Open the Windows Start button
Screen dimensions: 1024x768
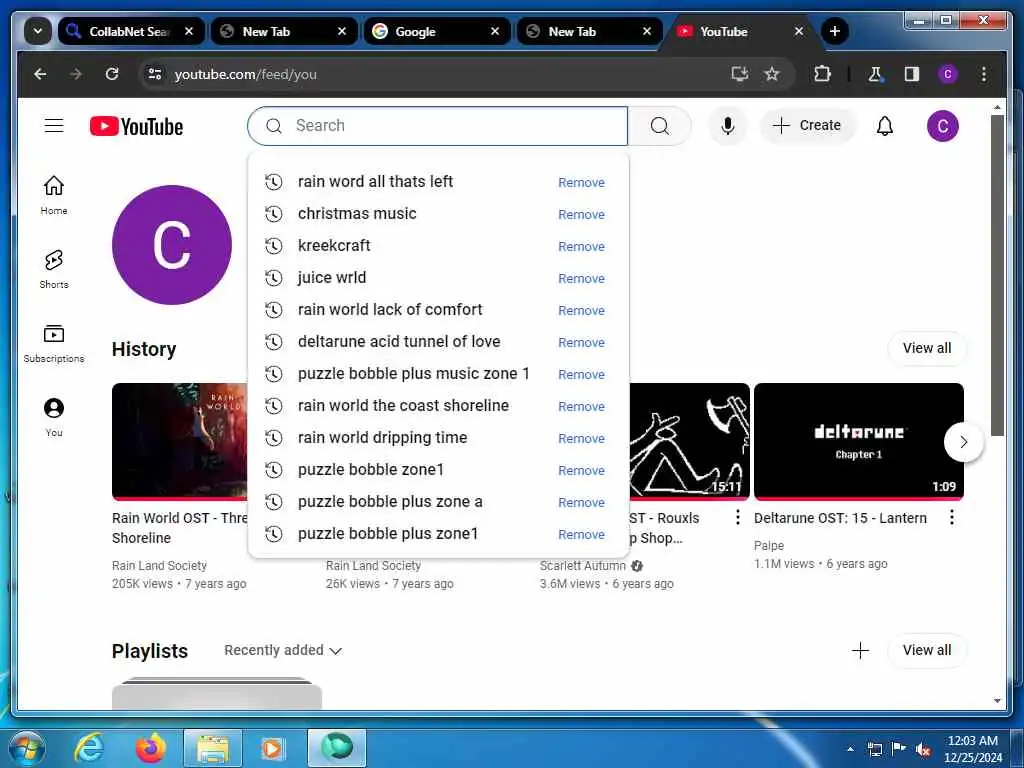tap(26, 748)
